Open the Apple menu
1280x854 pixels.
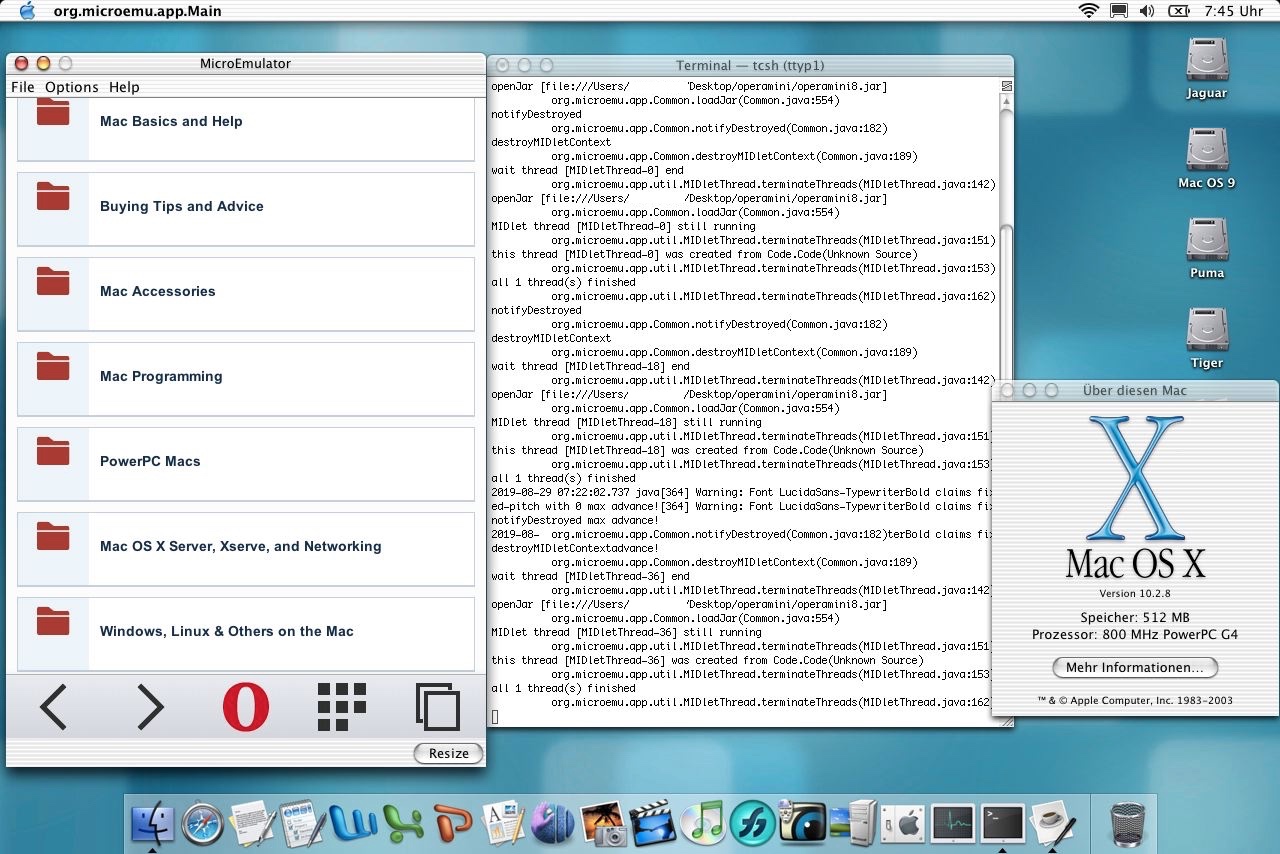pos(27,11)
